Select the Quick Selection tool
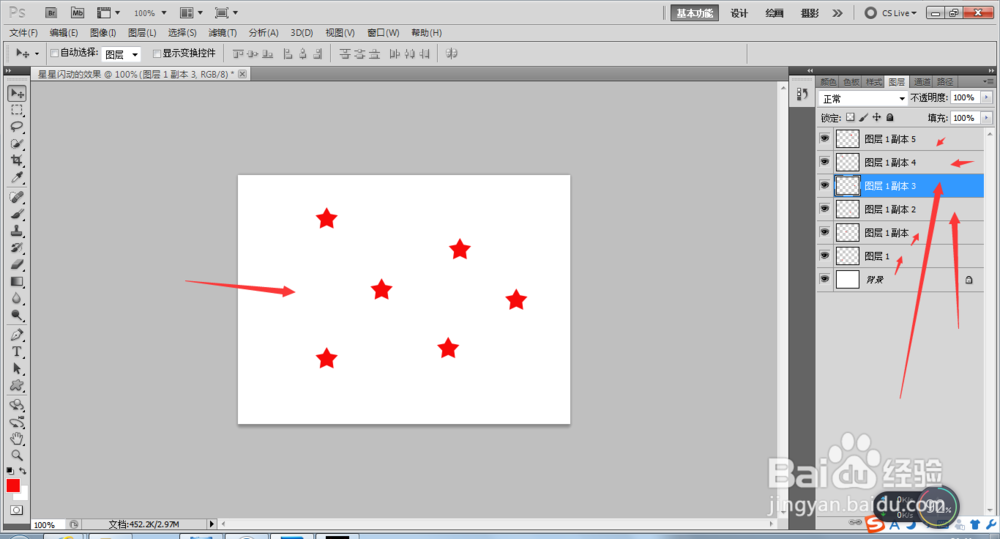 [x=17, y=144]
